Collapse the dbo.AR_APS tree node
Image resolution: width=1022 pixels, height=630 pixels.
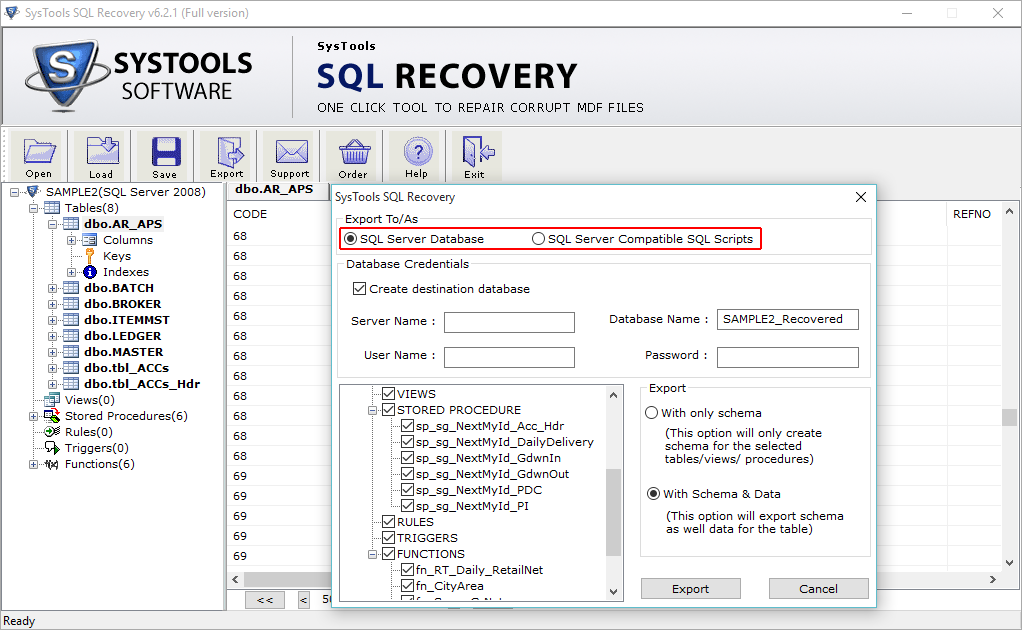click(x=52, y=224)
